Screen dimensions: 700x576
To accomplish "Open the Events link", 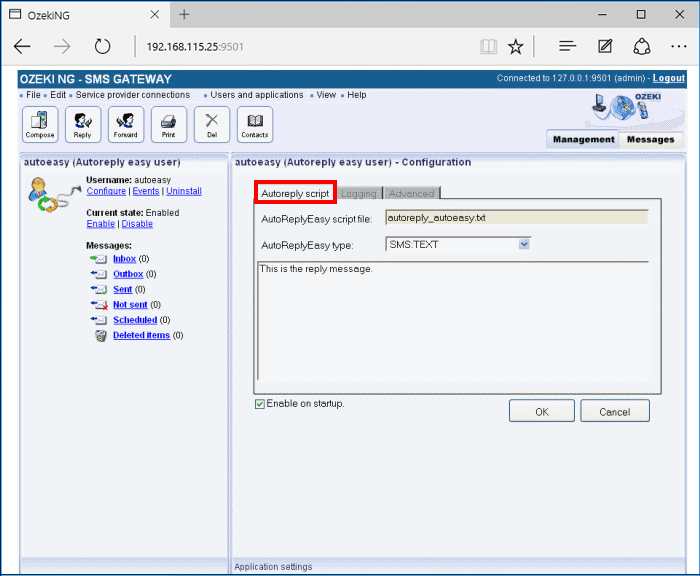I will (x=146, y=191).
